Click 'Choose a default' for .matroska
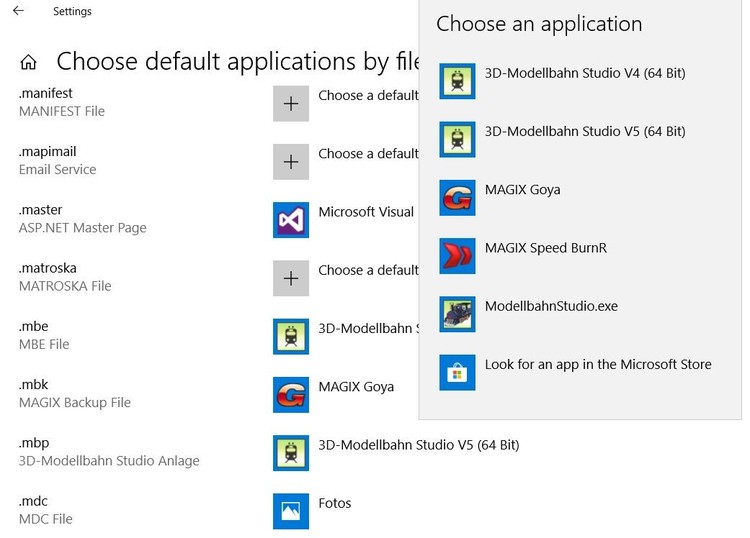 coord(368,270)
